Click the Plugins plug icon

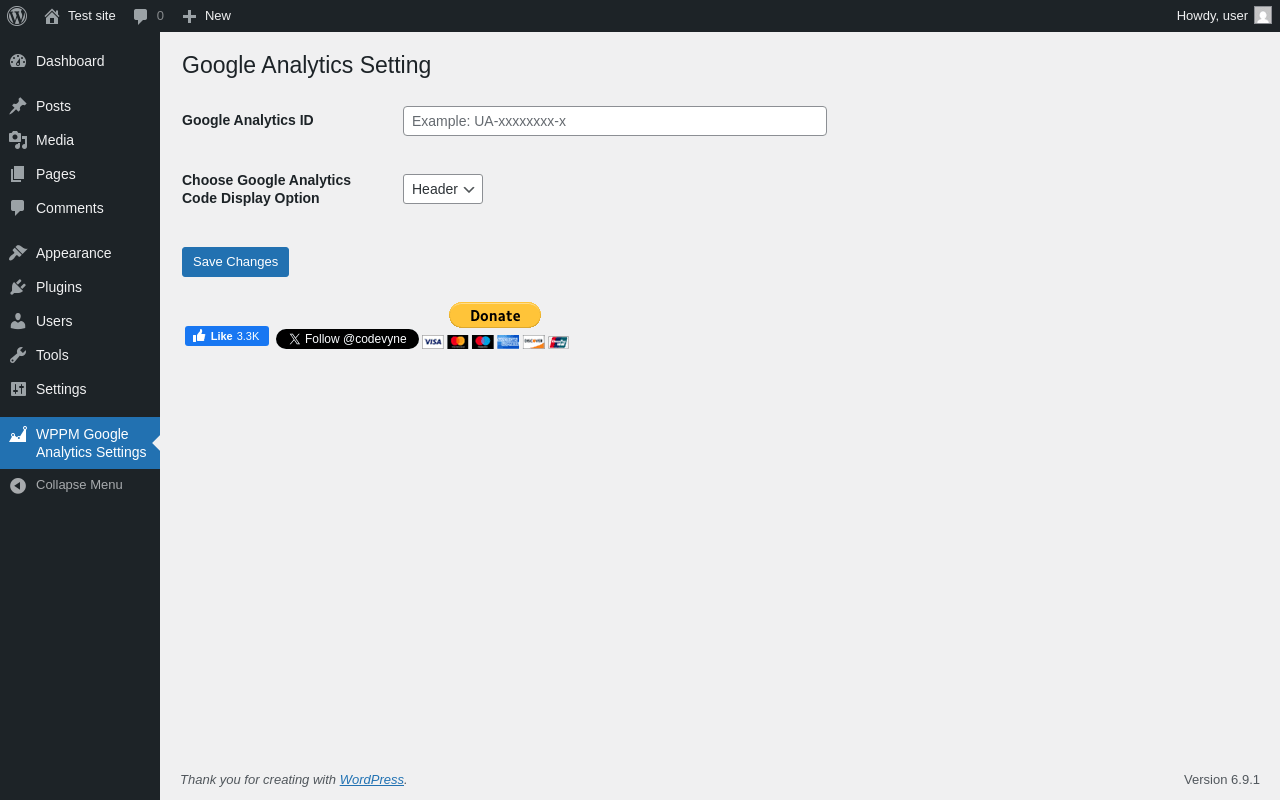(18, 287)
